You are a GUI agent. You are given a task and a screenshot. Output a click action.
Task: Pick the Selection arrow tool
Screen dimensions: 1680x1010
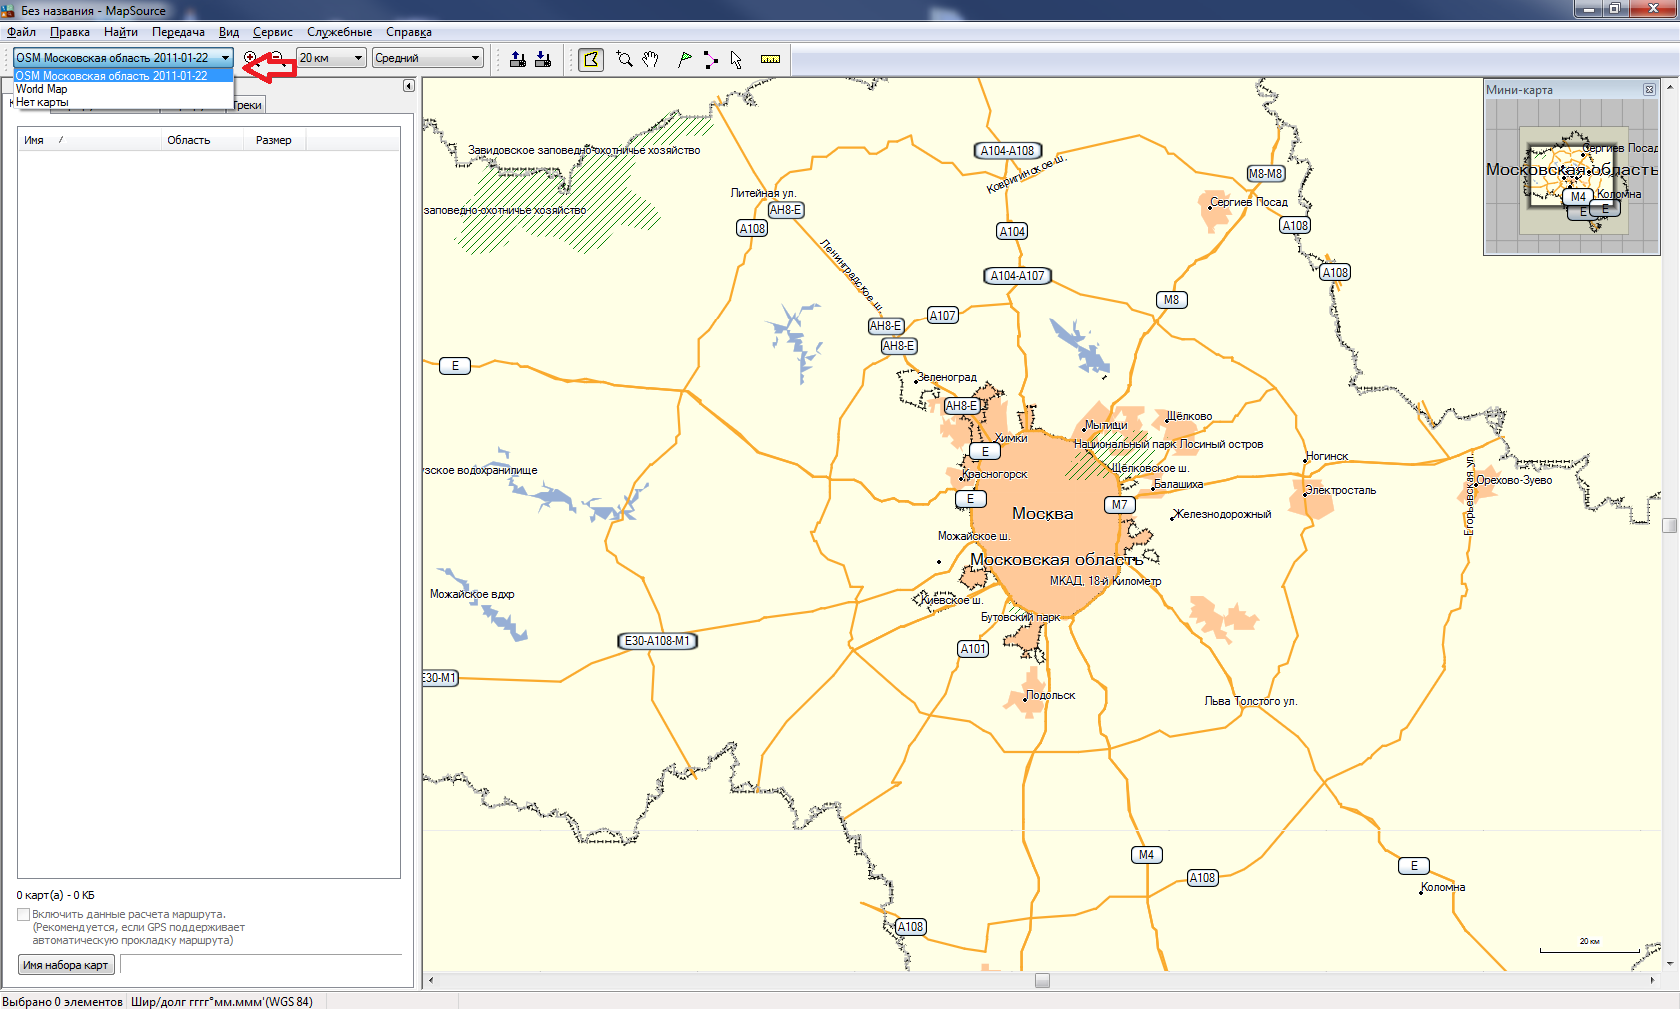[737, 59]
